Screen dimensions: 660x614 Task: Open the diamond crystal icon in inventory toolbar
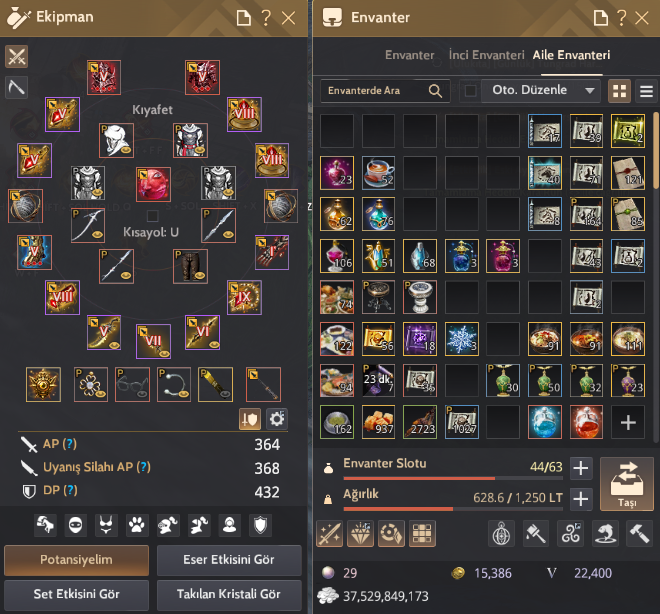pos(361,534)
